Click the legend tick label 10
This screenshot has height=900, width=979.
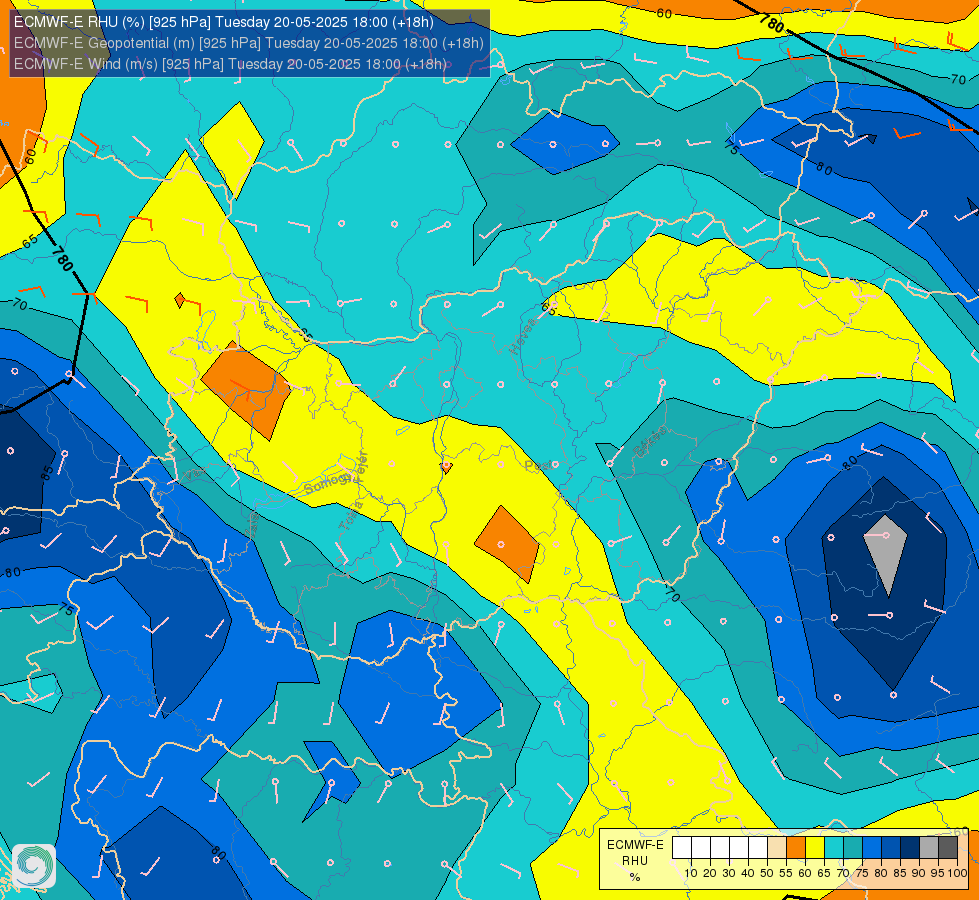[691, 873]
